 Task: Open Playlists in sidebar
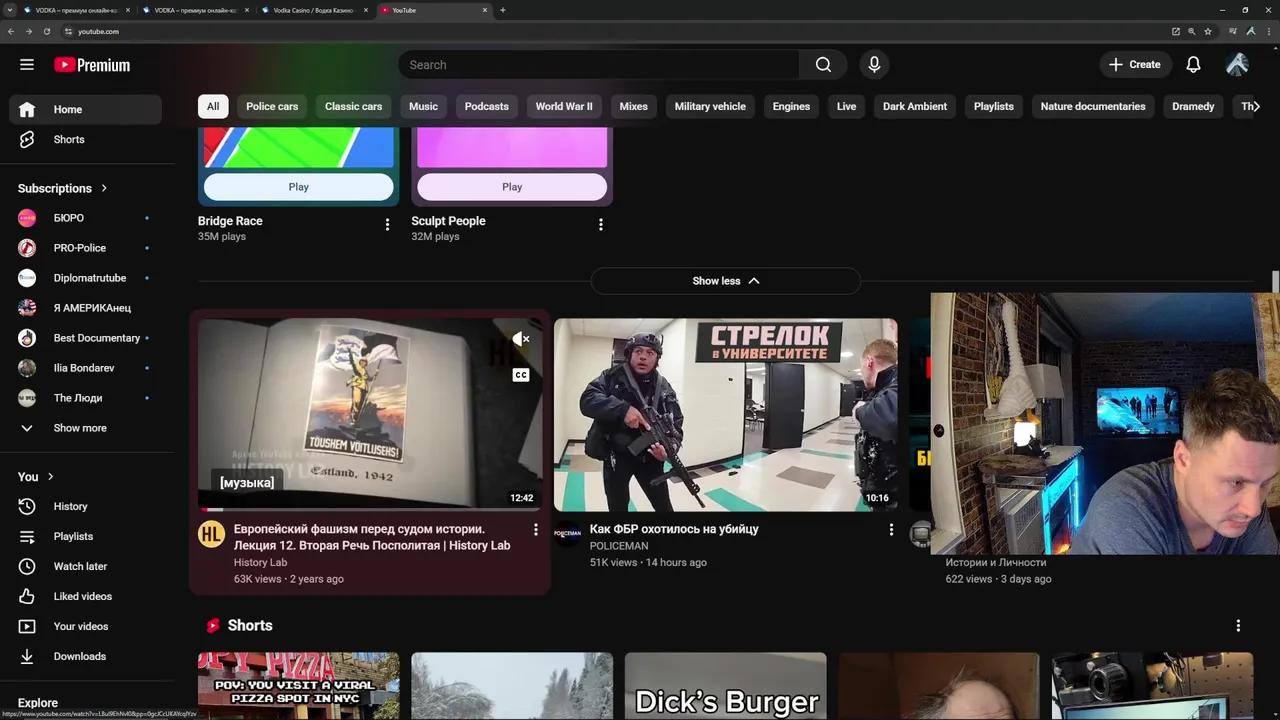click(85, 537)
